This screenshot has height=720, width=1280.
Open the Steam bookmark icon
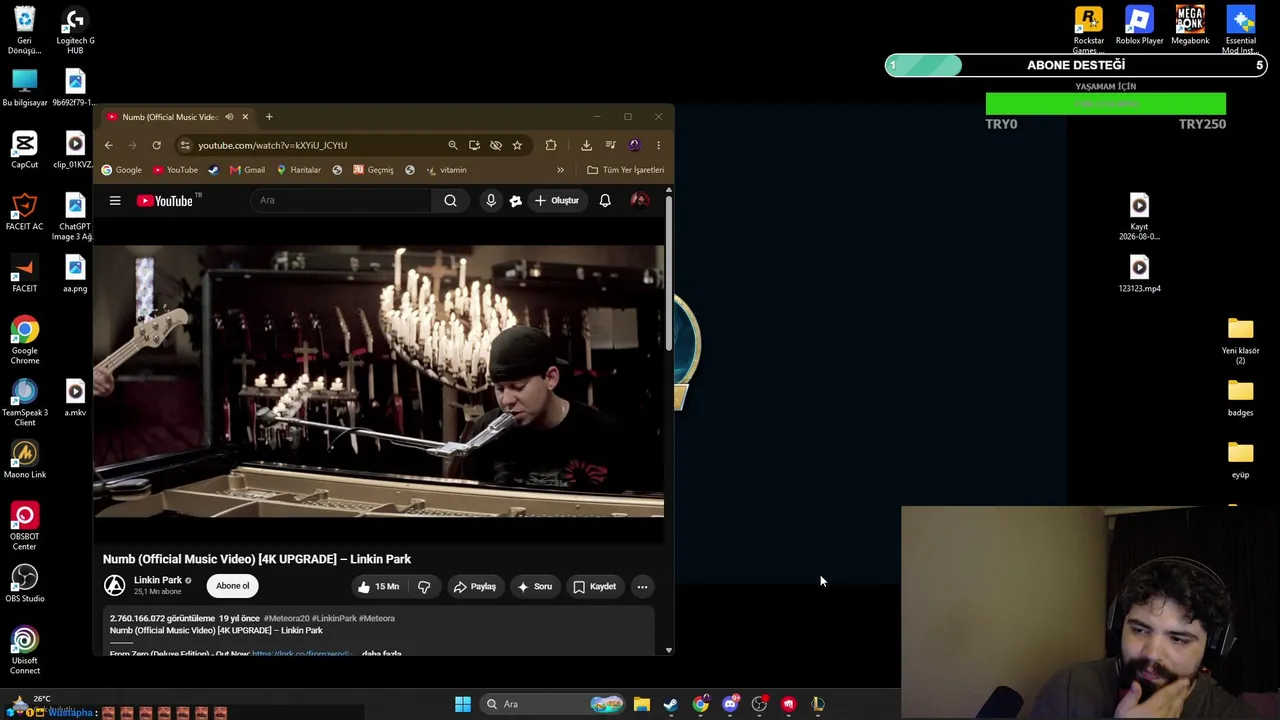point(213,170)
